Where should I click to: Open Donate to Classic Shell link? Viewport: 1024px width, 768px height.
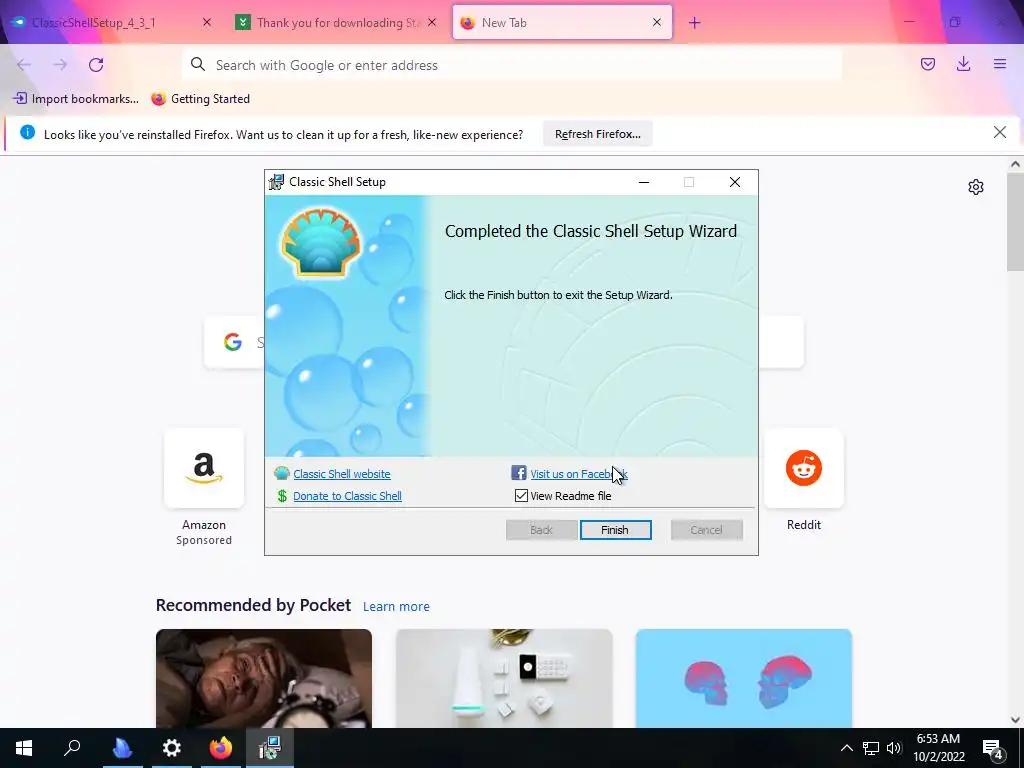coord(347,496)
